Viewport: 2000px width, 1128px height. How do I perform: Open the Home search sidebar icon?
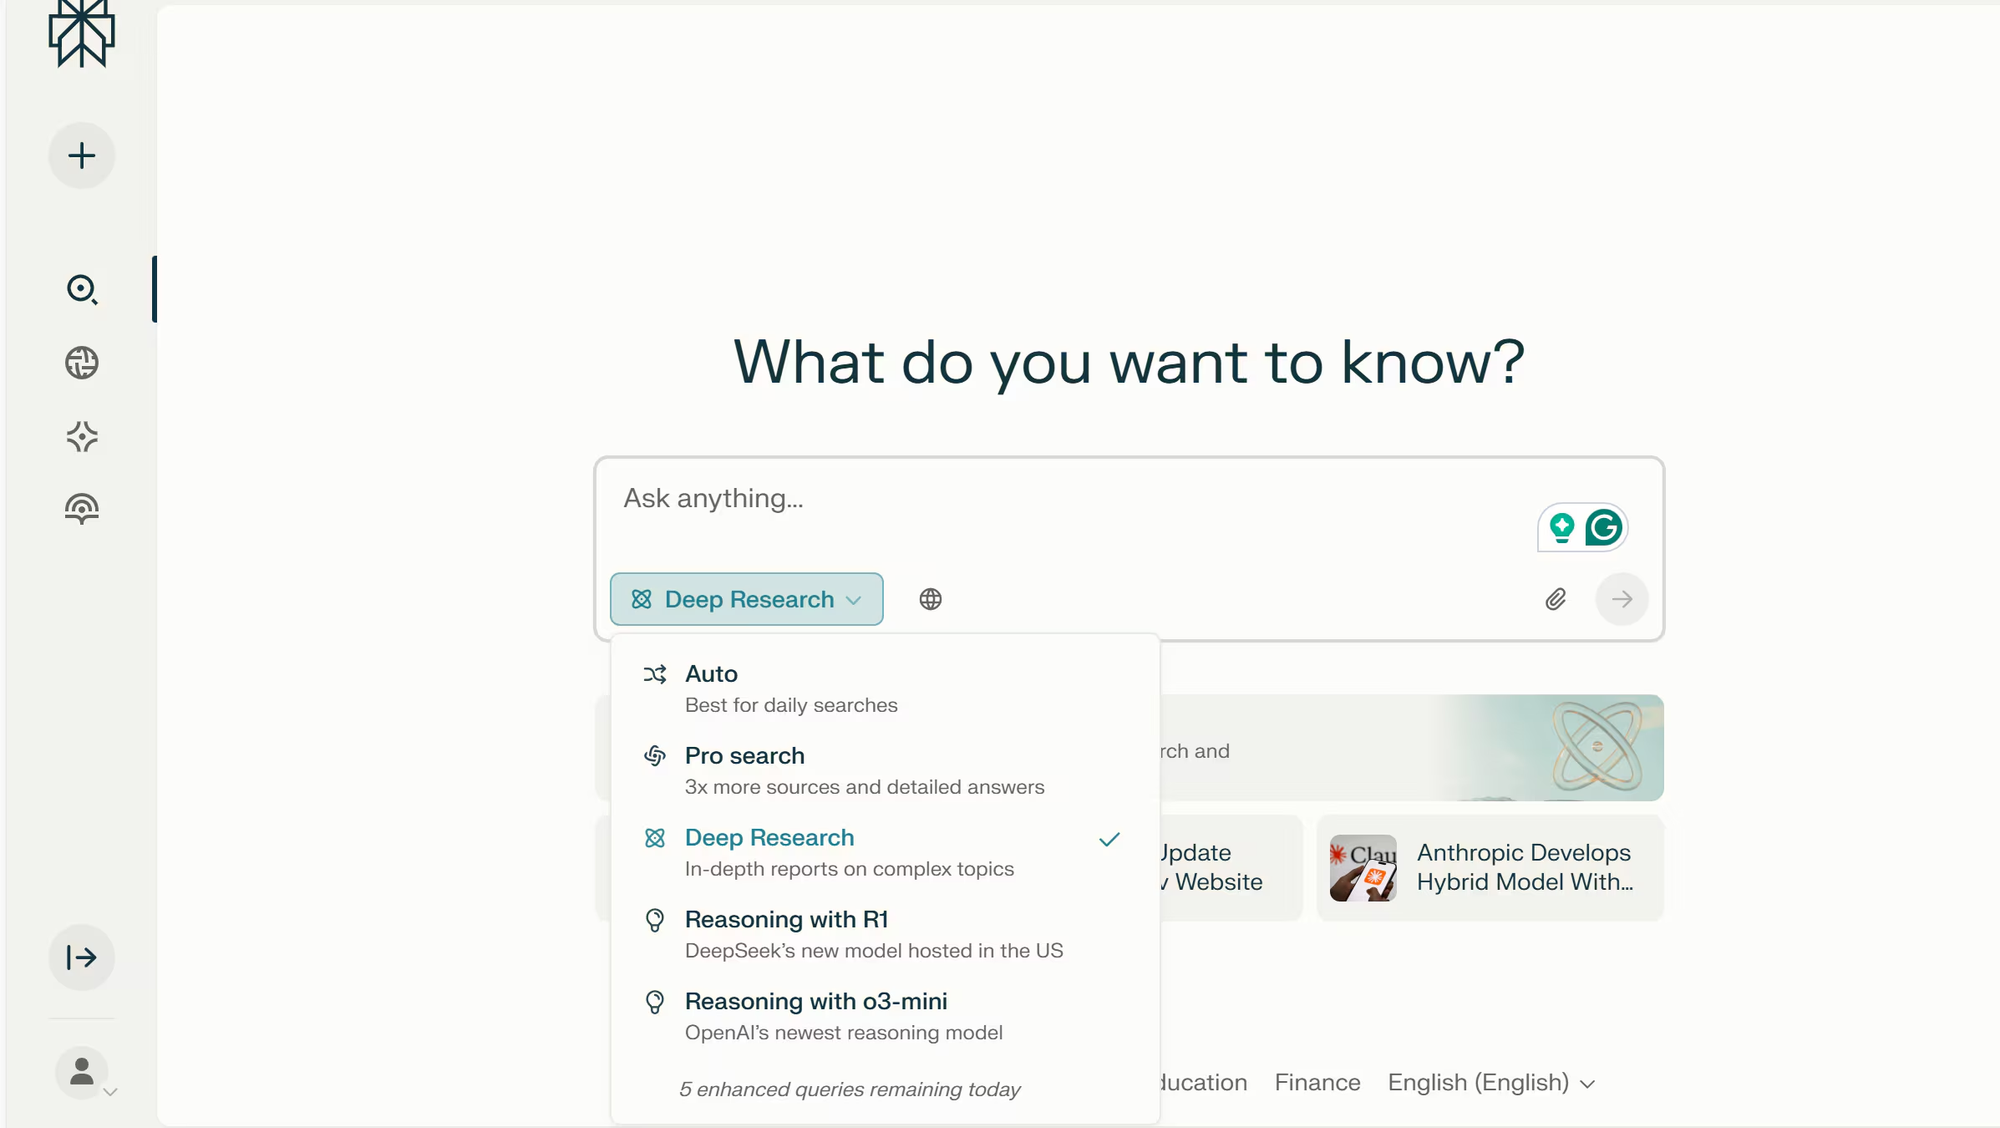tap(82, 290)
